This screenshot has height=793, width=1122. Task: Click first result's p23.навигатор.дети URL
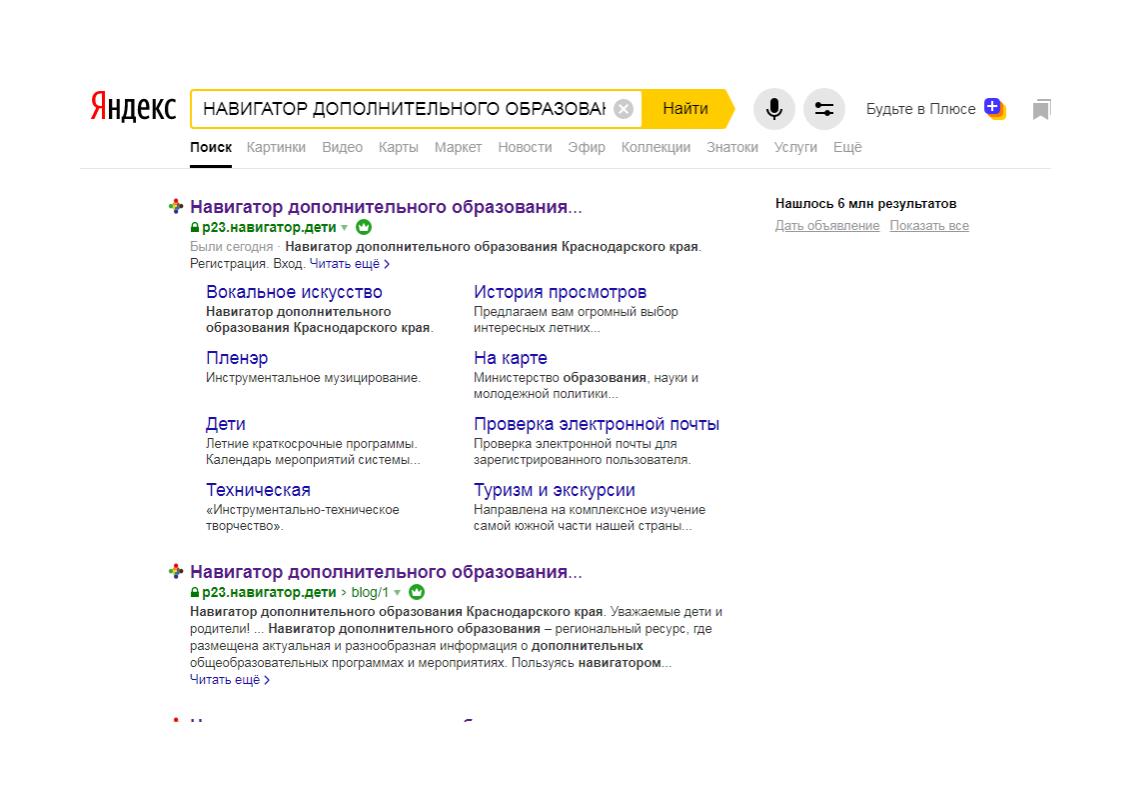[x=269, y=228]
